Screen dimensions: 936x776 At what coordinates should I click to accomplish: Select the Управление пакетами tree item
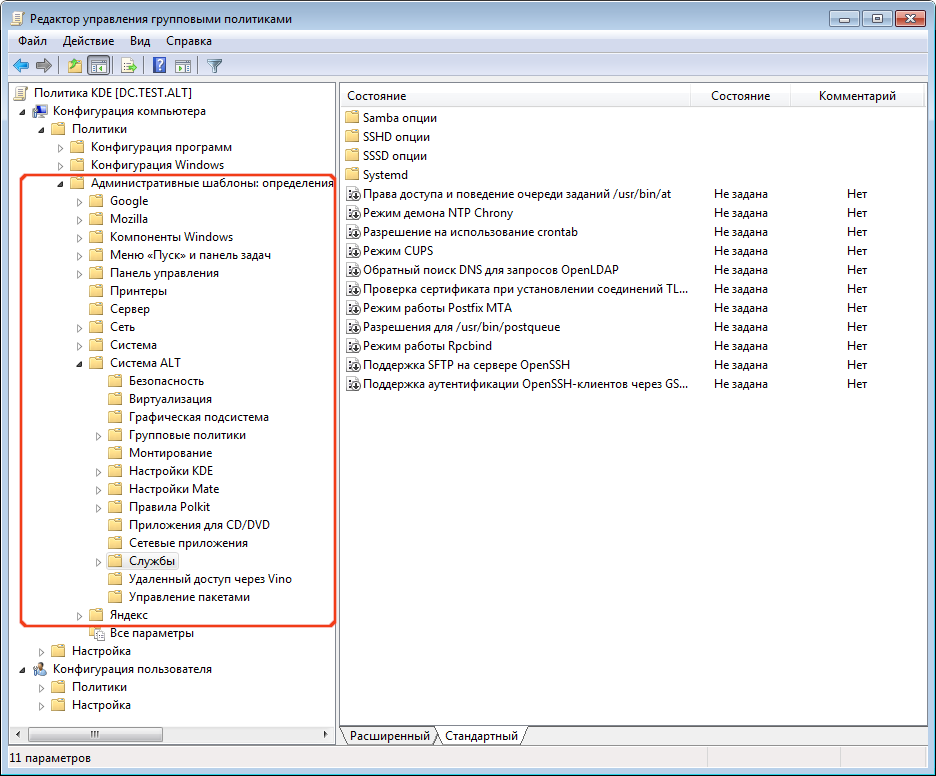click(x=189, y=597)
